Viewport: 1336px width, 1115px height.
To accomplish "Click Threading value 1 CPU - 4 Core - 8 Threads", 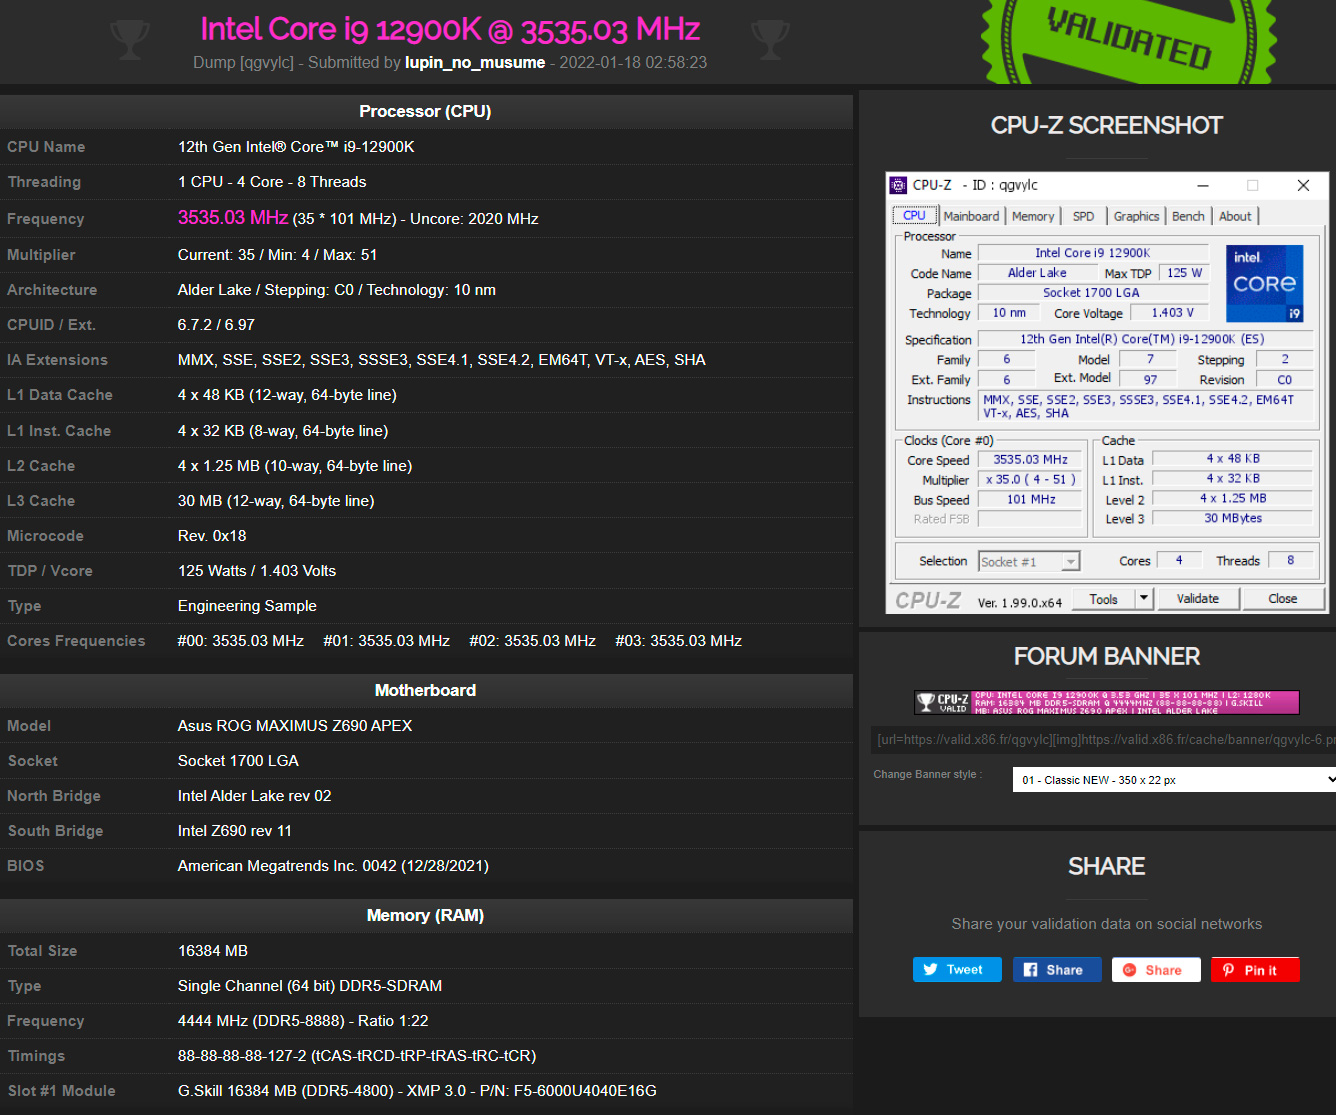I will point(272,182).
